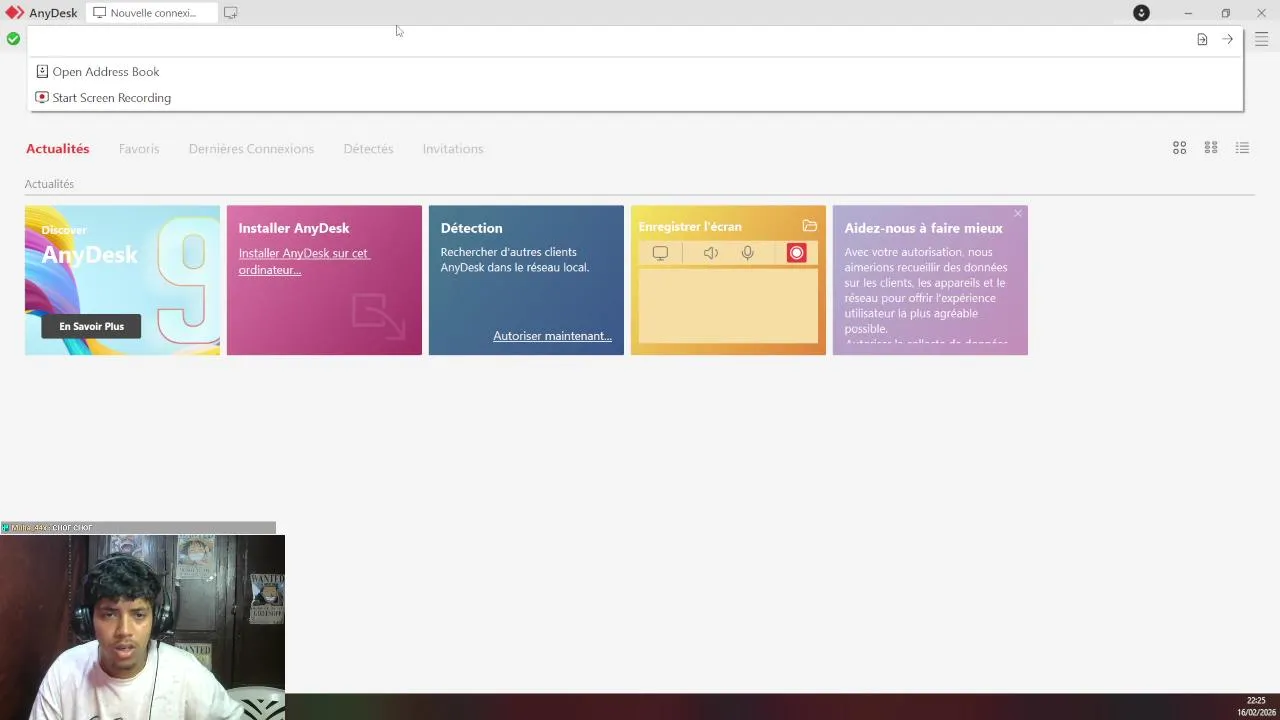The height and width of the screenshot is (720, 1280).
Task: Switch to Favoris tab
Action: (139, 149)
